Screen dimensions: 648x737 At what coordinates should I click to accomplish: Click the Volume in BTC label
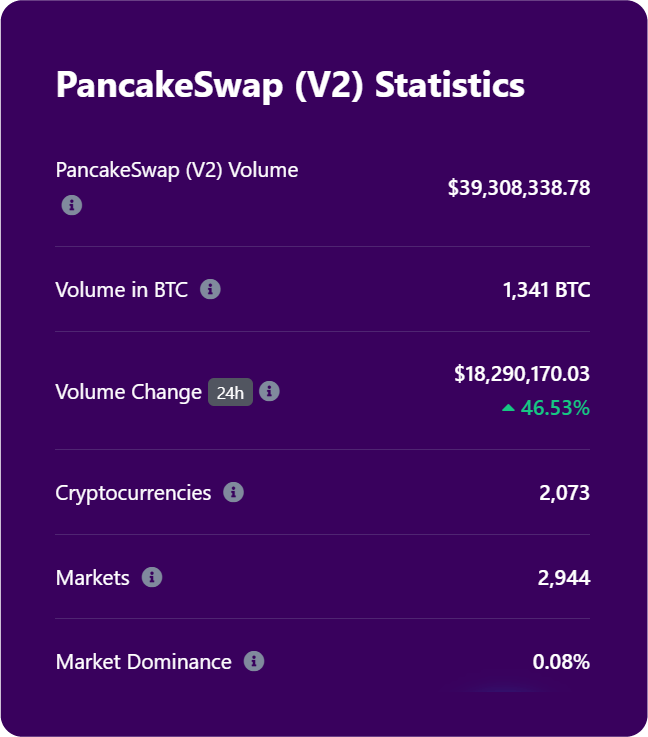[x=122, y=291]
